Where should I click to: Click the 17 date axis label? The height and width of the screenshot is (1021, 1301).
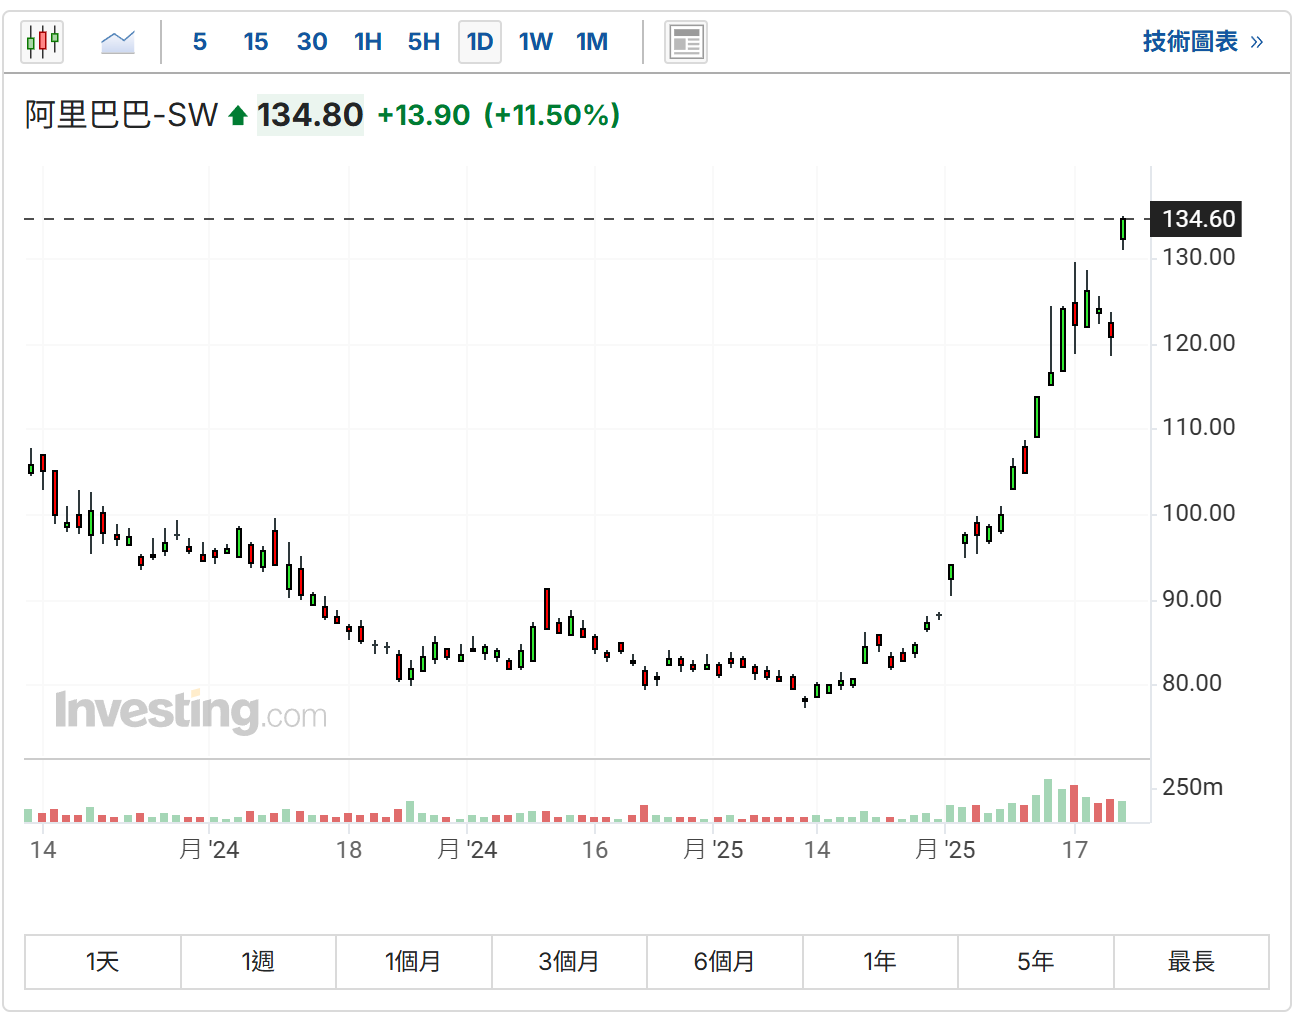pos(1075,850)
